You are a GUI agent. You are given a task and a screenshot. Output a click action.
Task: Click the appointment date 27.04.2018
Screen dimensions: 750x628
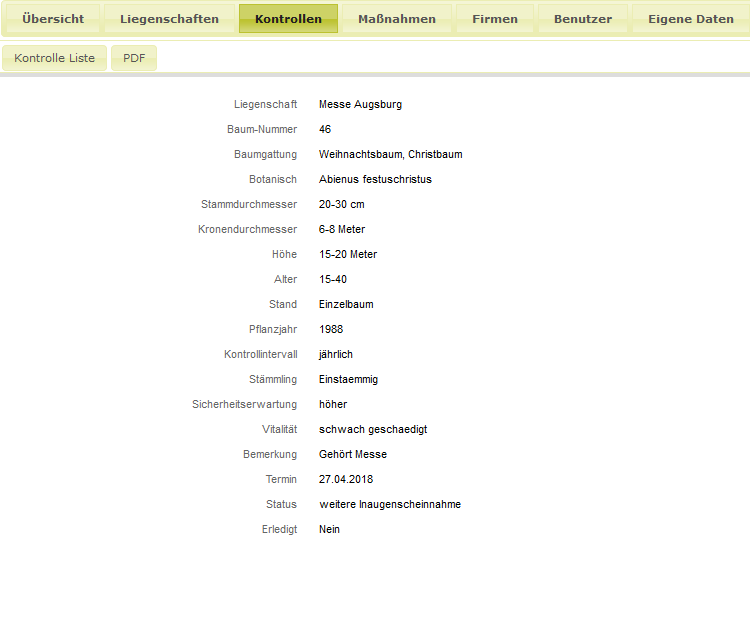(x=346, y=479)
